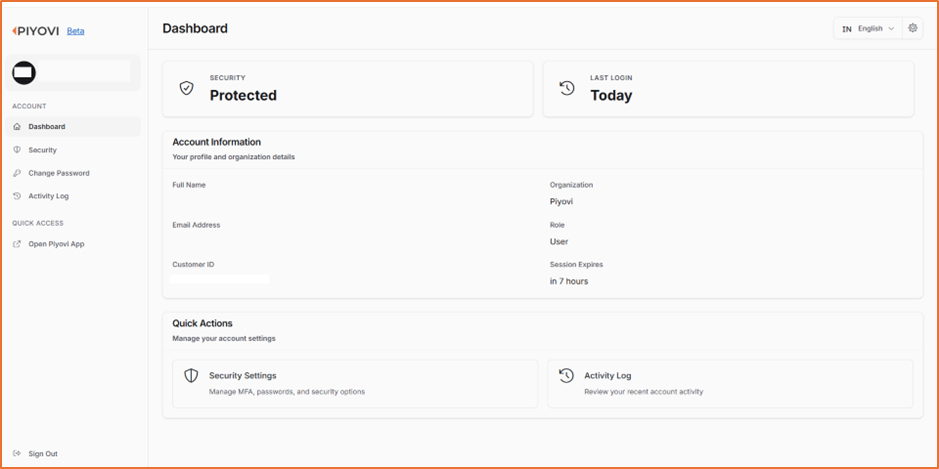Click the settings gear icon

[x=913, y=28]
